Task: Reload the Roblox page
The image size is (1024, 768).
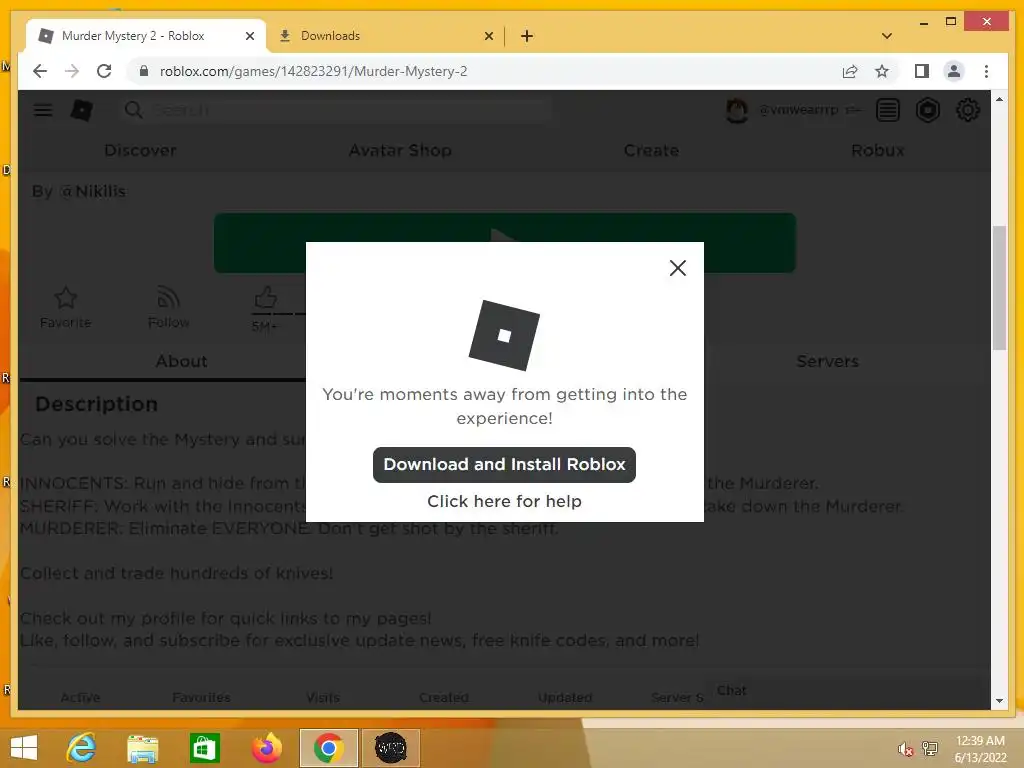Action: coord(104,71)
